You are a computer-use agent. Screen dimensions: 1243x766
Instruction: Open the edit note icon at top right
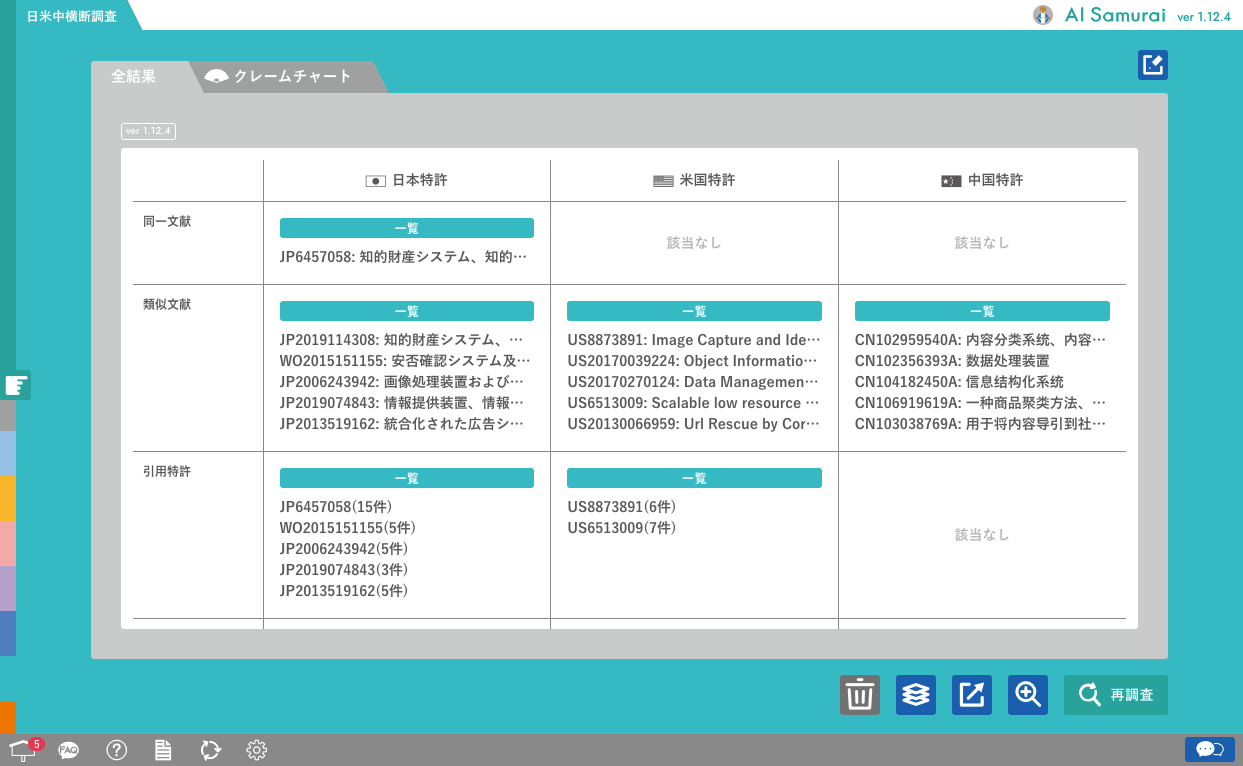(x=1153, y=66)
